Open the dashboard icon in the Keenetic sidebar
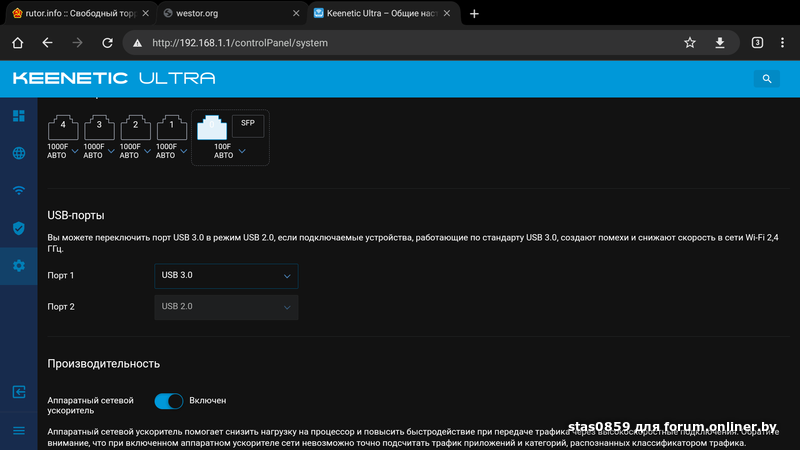Image resolution: width=800 pixels, height=450 pixels. [x=19, y=116]
